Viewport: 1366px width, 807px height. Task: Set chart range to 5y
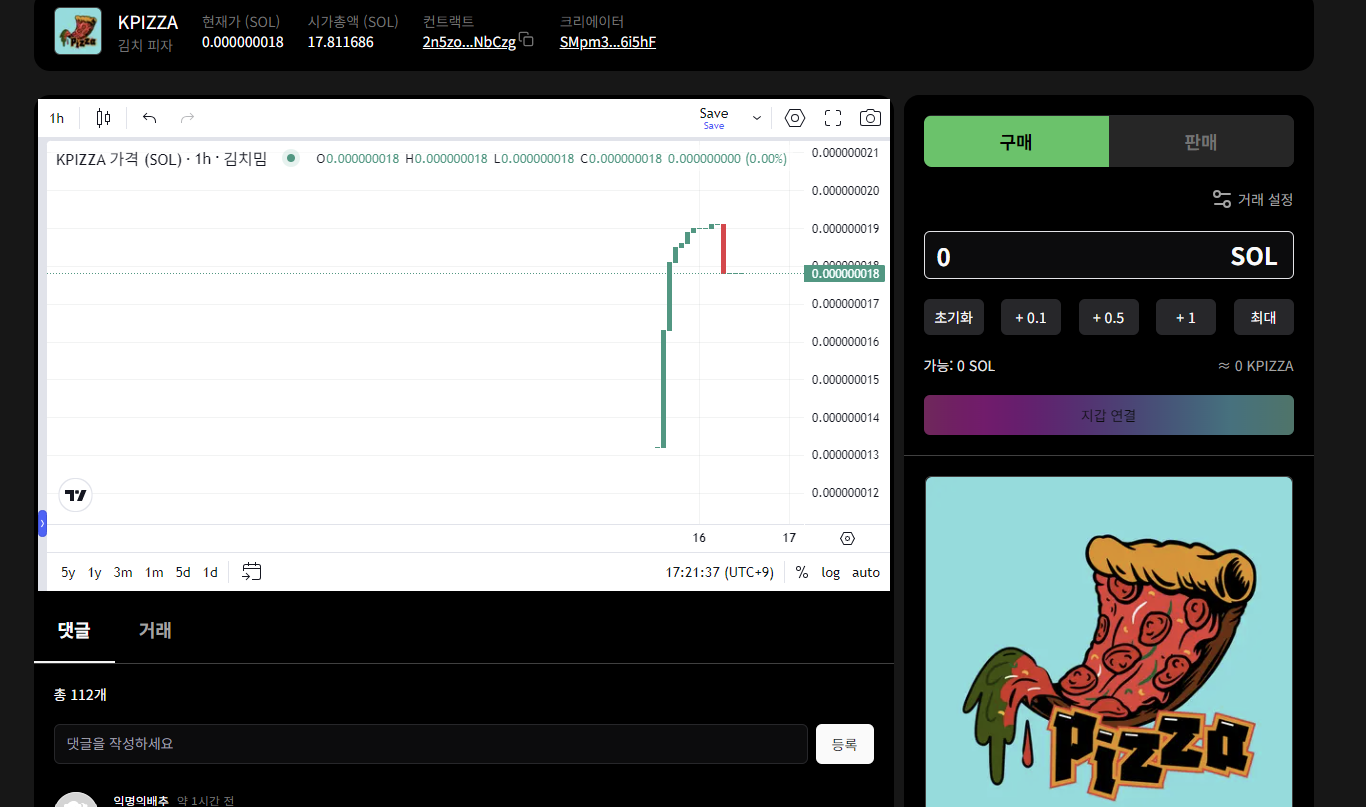(x=68, y=572)
